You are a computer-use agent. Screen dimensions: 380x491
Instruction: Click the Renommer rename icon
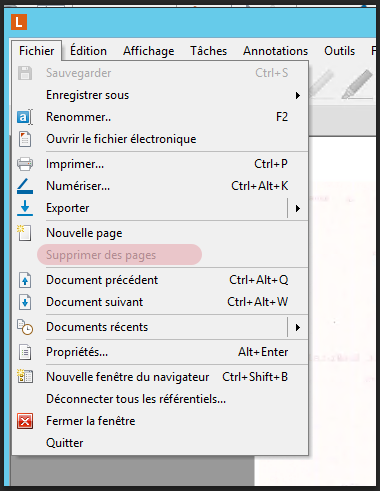tap(25, 117)
